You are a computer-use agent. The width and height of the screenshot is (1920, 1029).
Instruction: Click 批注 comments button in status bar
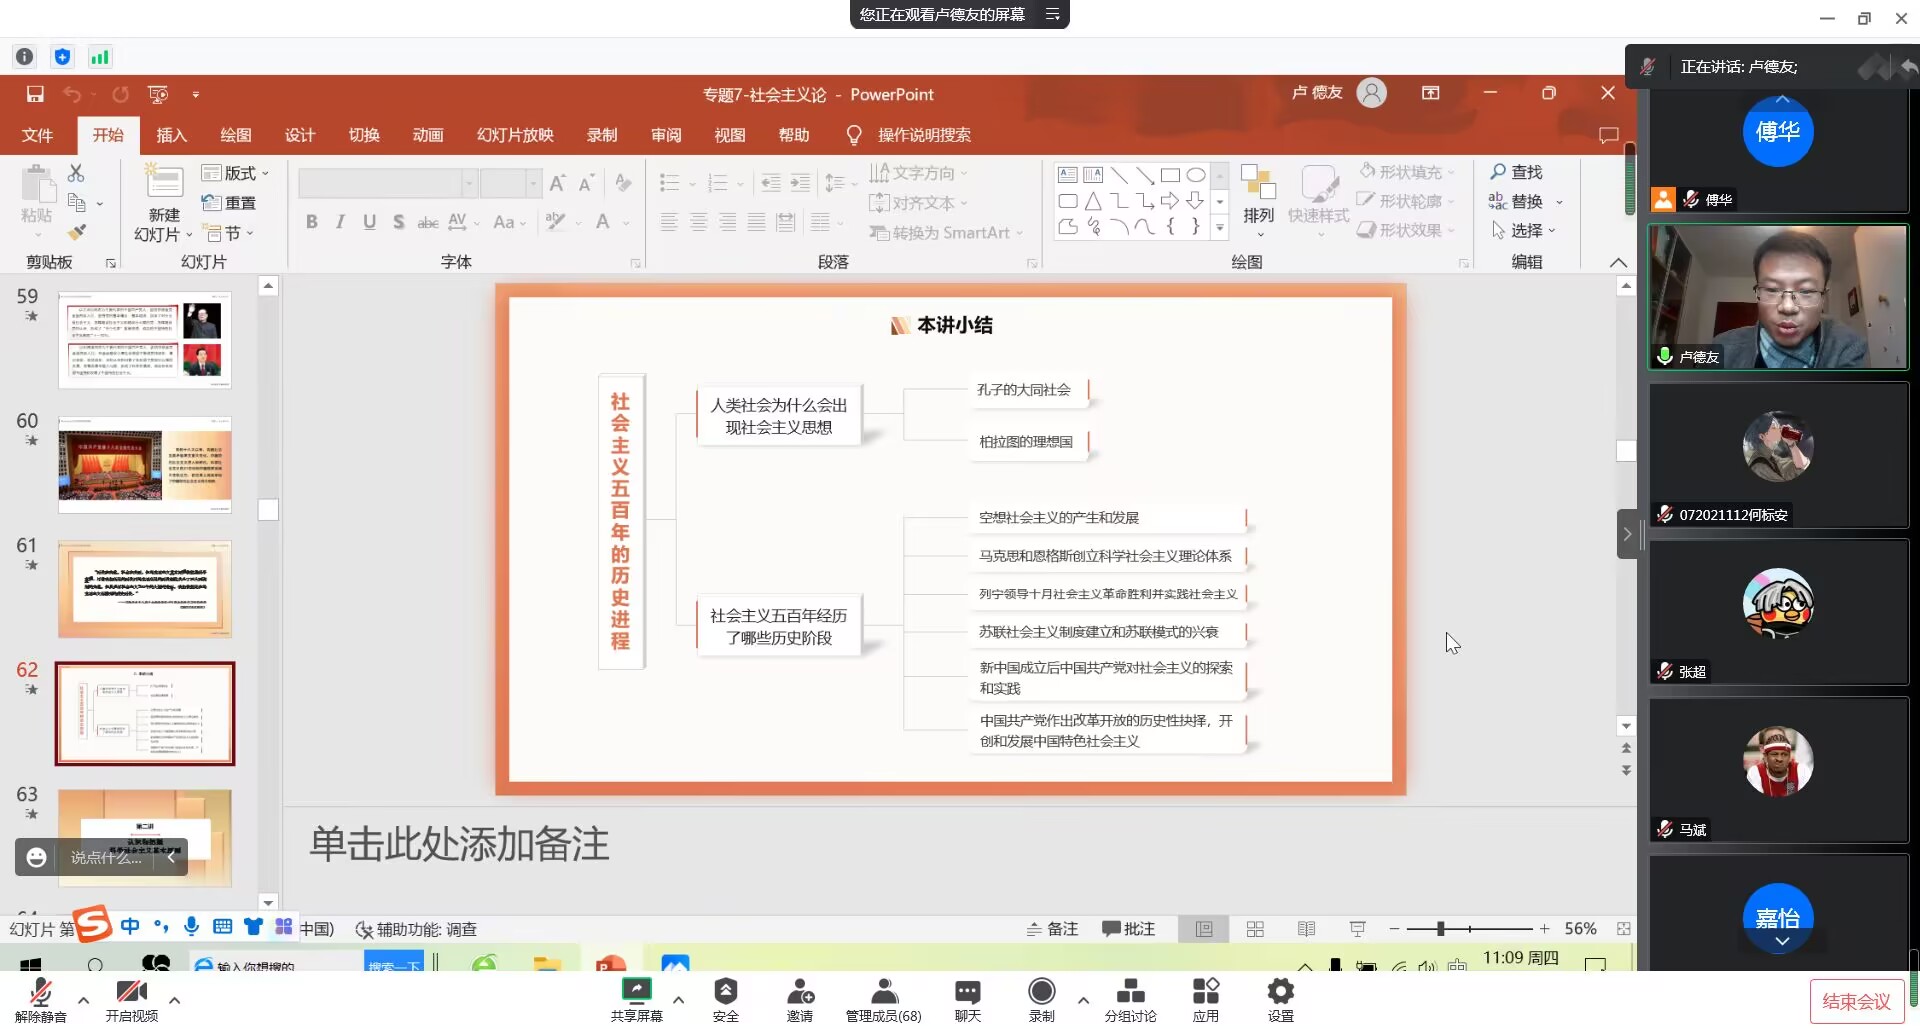pos(1128,929)
